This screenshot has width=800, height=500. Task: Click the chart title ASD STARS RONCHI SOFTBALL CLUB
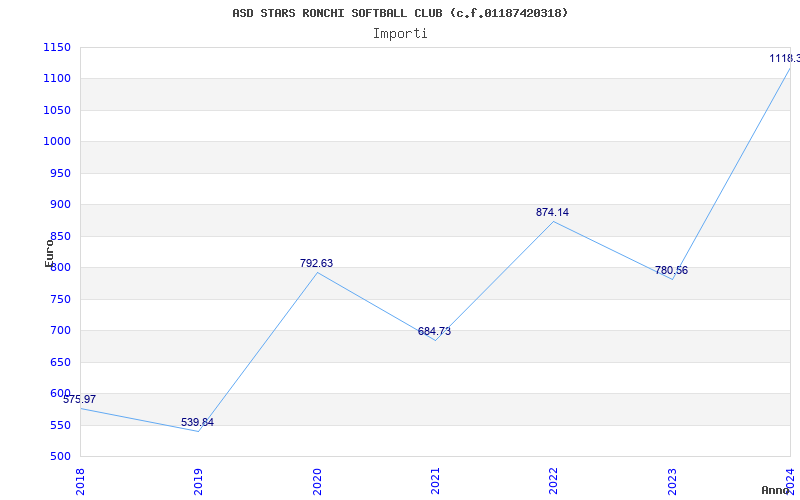click(400, 13)
